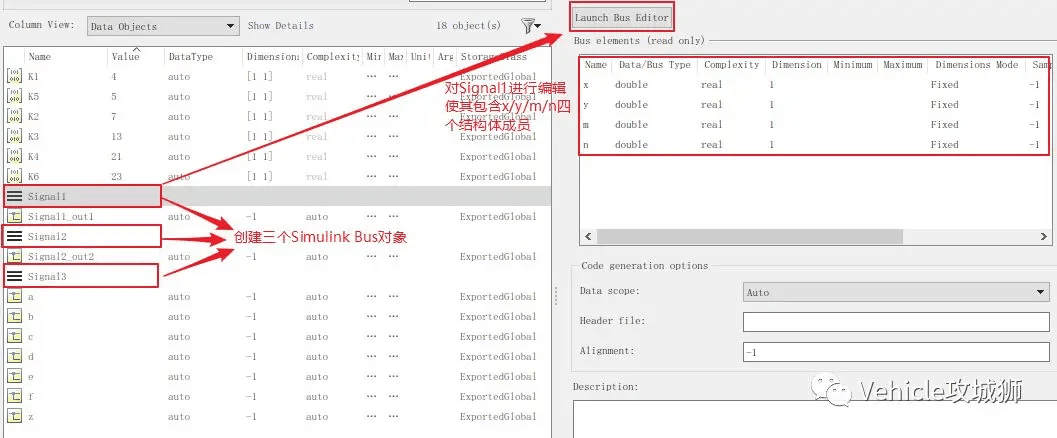The image size is (1057, 438).
Task: Click horizontal scrollbar right arrow in bus elements
Action: coord(1044,237)
